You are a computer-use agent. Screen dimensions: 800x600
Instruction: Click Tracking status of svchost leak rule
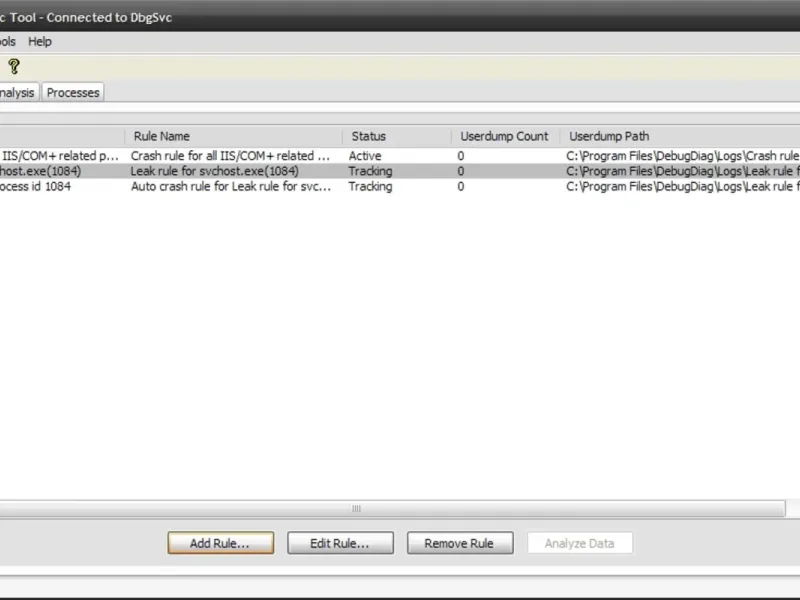370,171
